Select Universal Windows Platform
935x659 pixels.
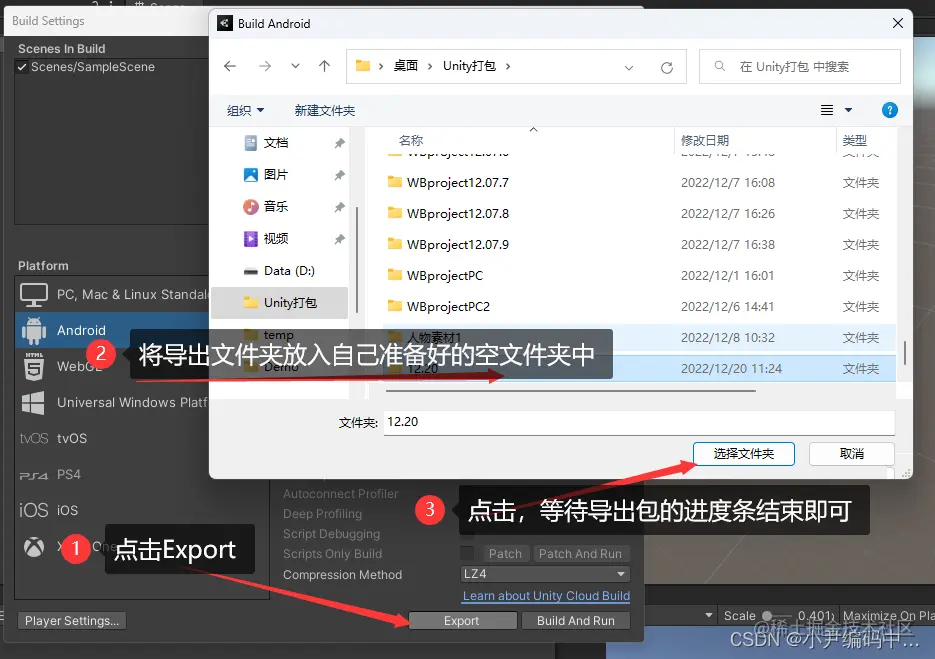tap(113, 403)
